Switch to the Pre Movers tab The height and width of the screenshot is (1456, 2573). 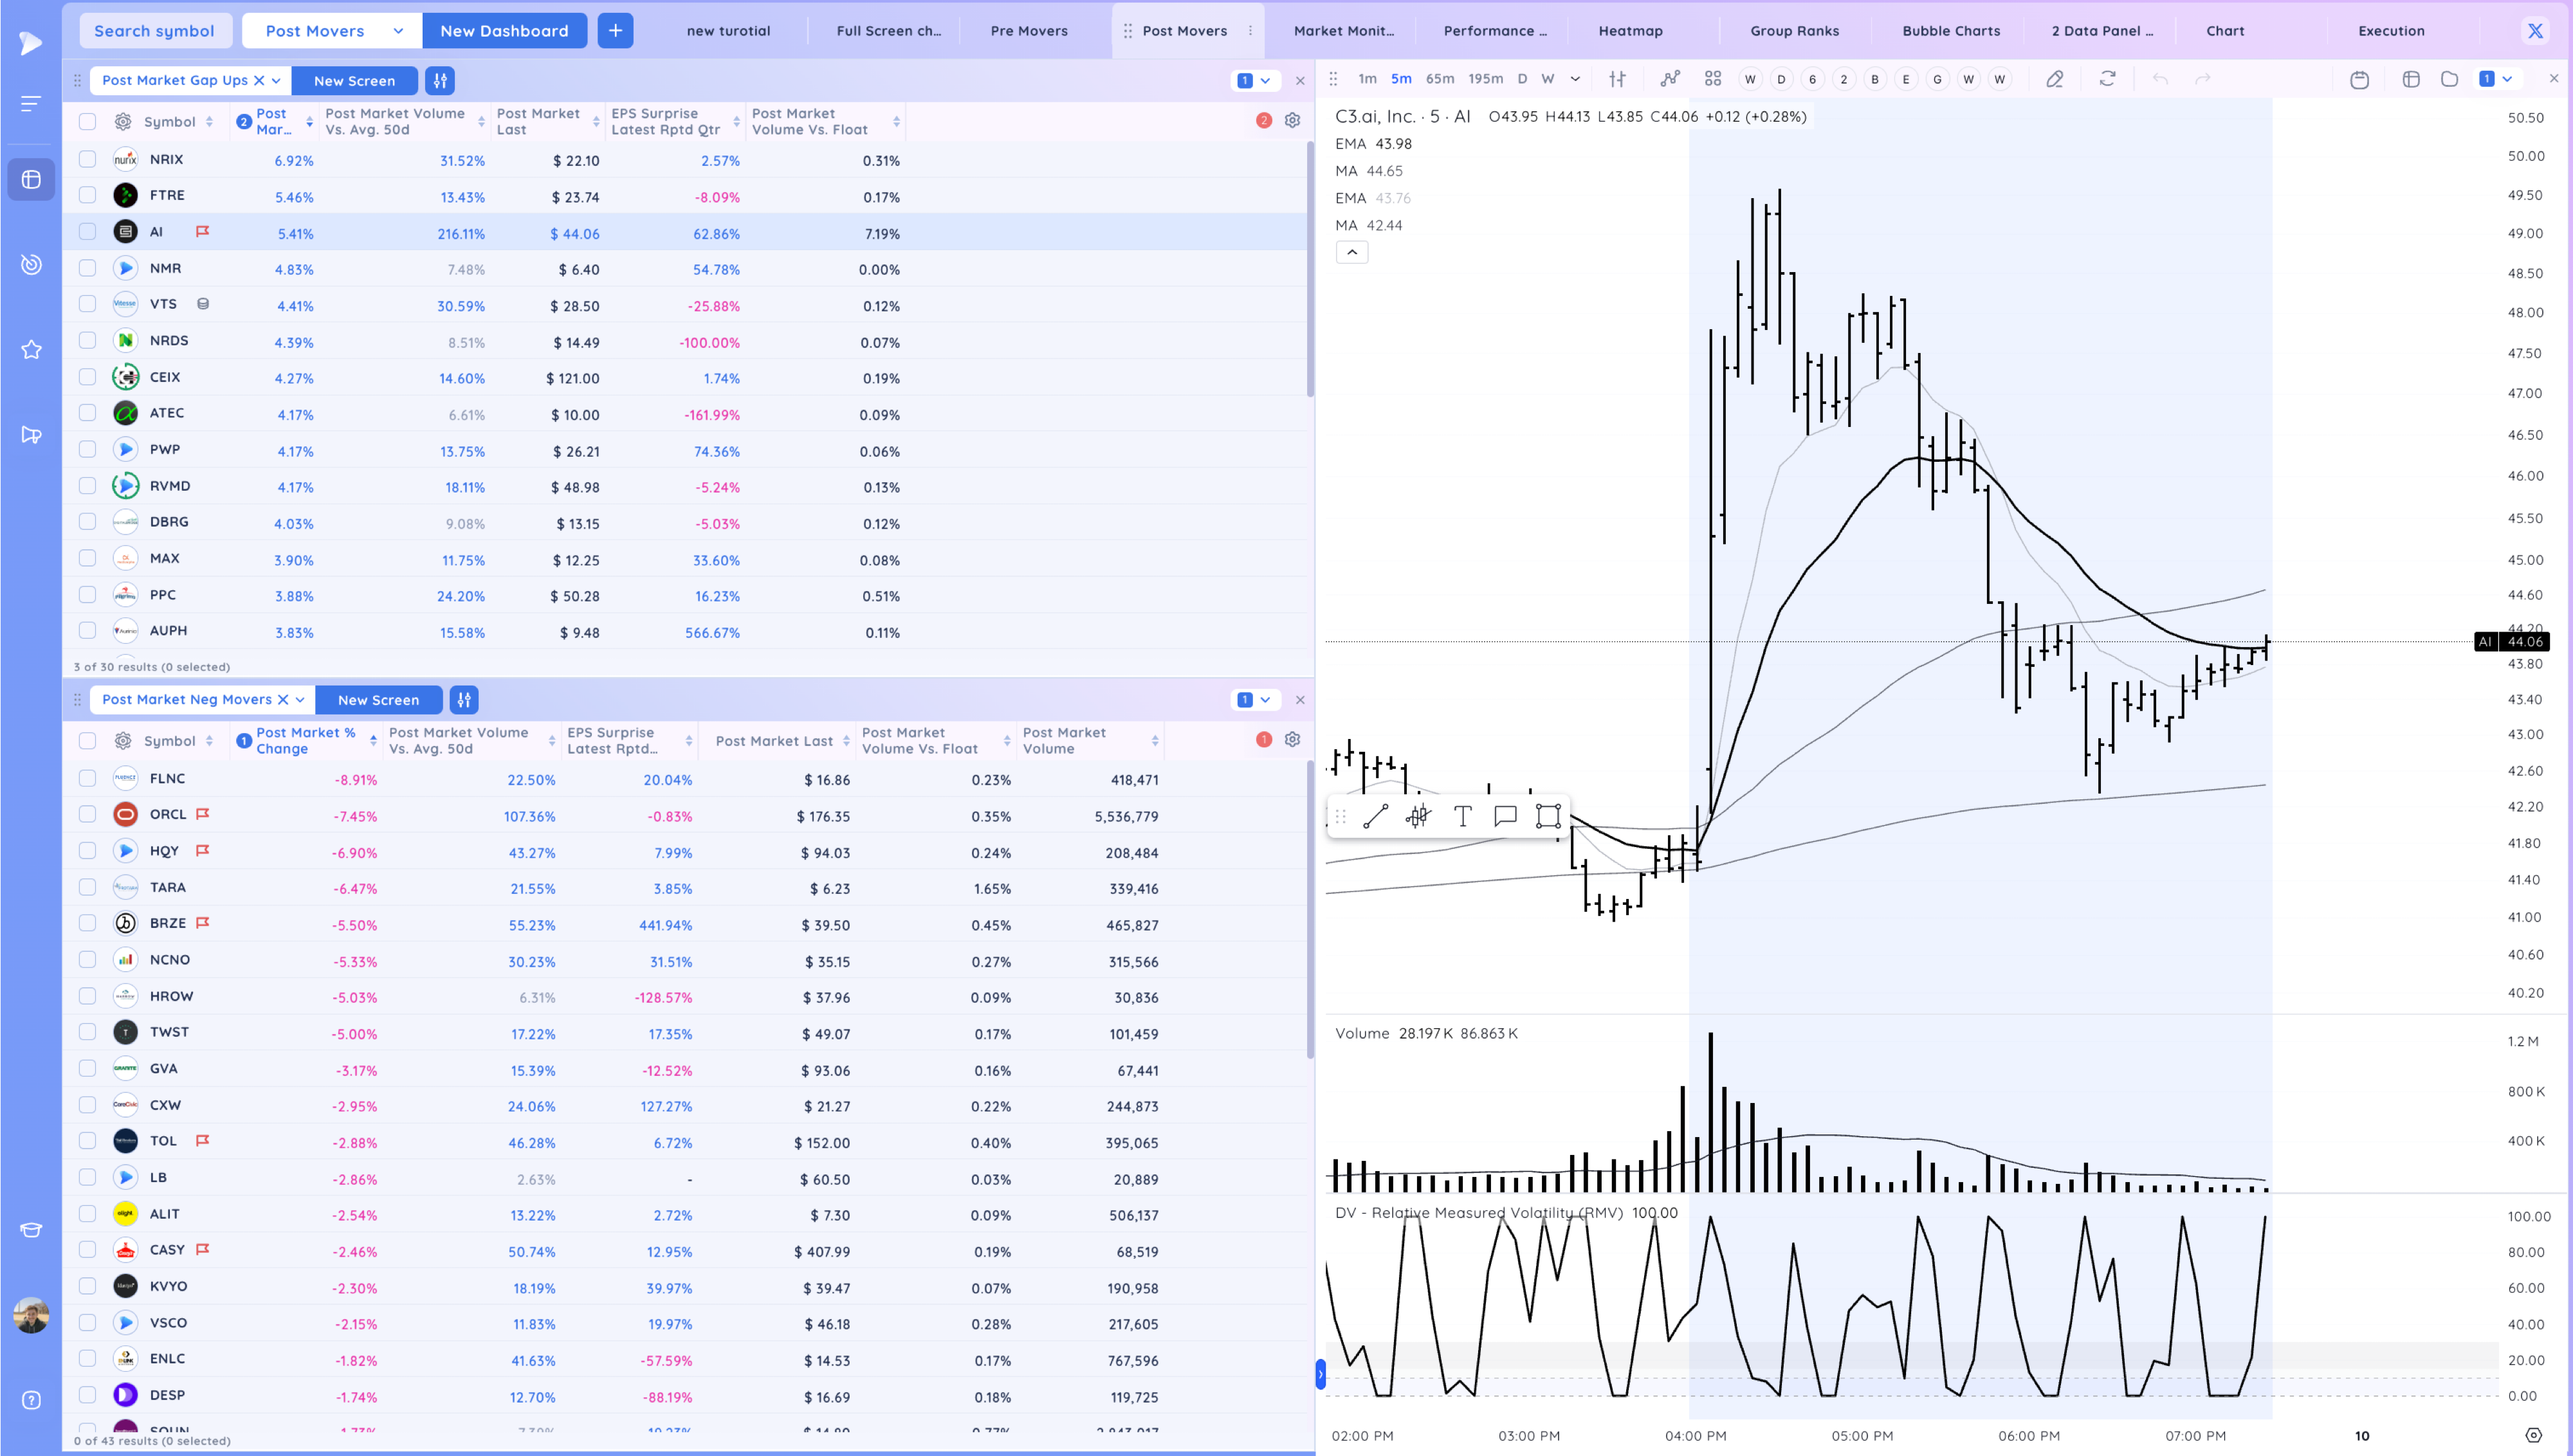point(1029,31)
